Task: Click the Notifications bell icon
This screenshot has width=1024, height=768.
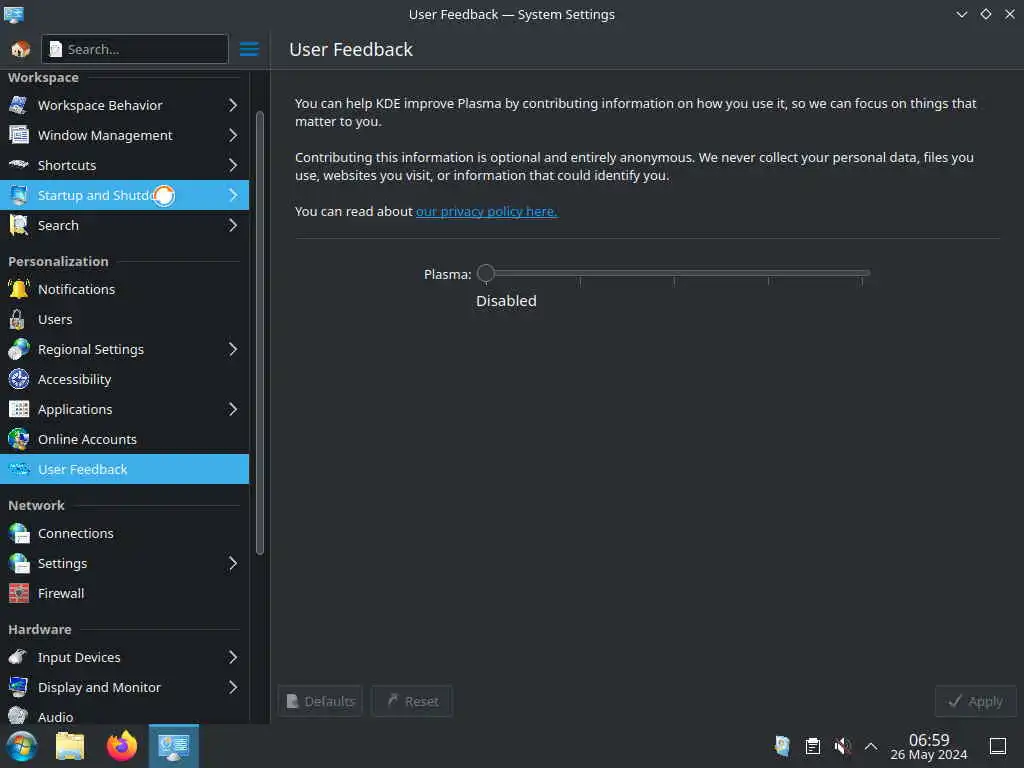Action: tap(18, 289)
